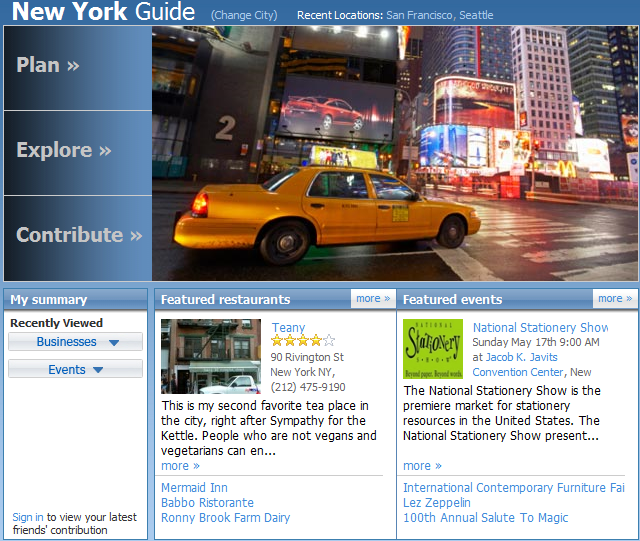Click the Sign in link
The width and height of the screenshot is (640, 541).
27,517
